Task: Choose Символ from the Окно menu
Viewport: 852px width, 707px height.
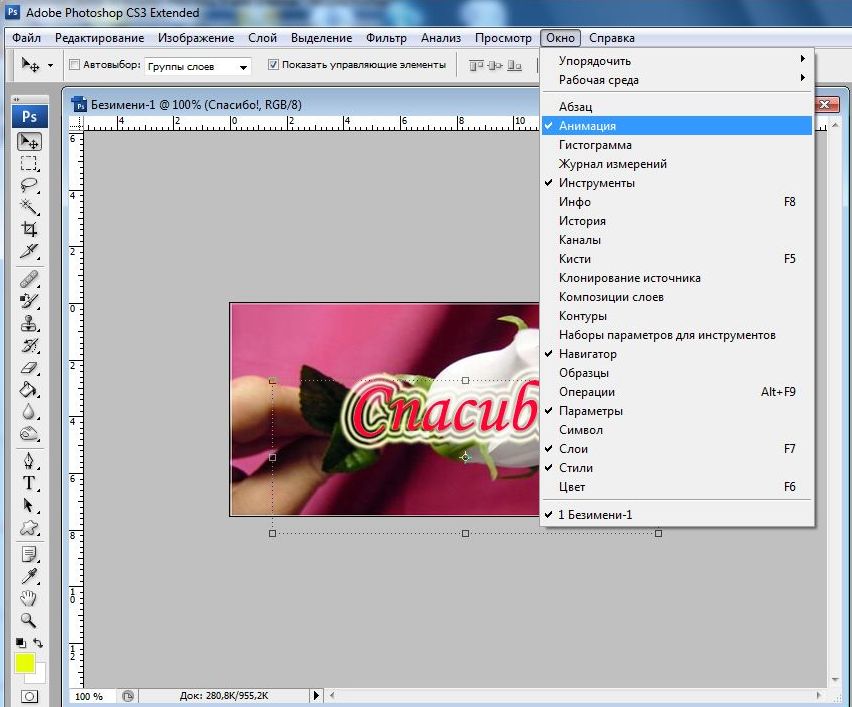Action: (677, 430)
